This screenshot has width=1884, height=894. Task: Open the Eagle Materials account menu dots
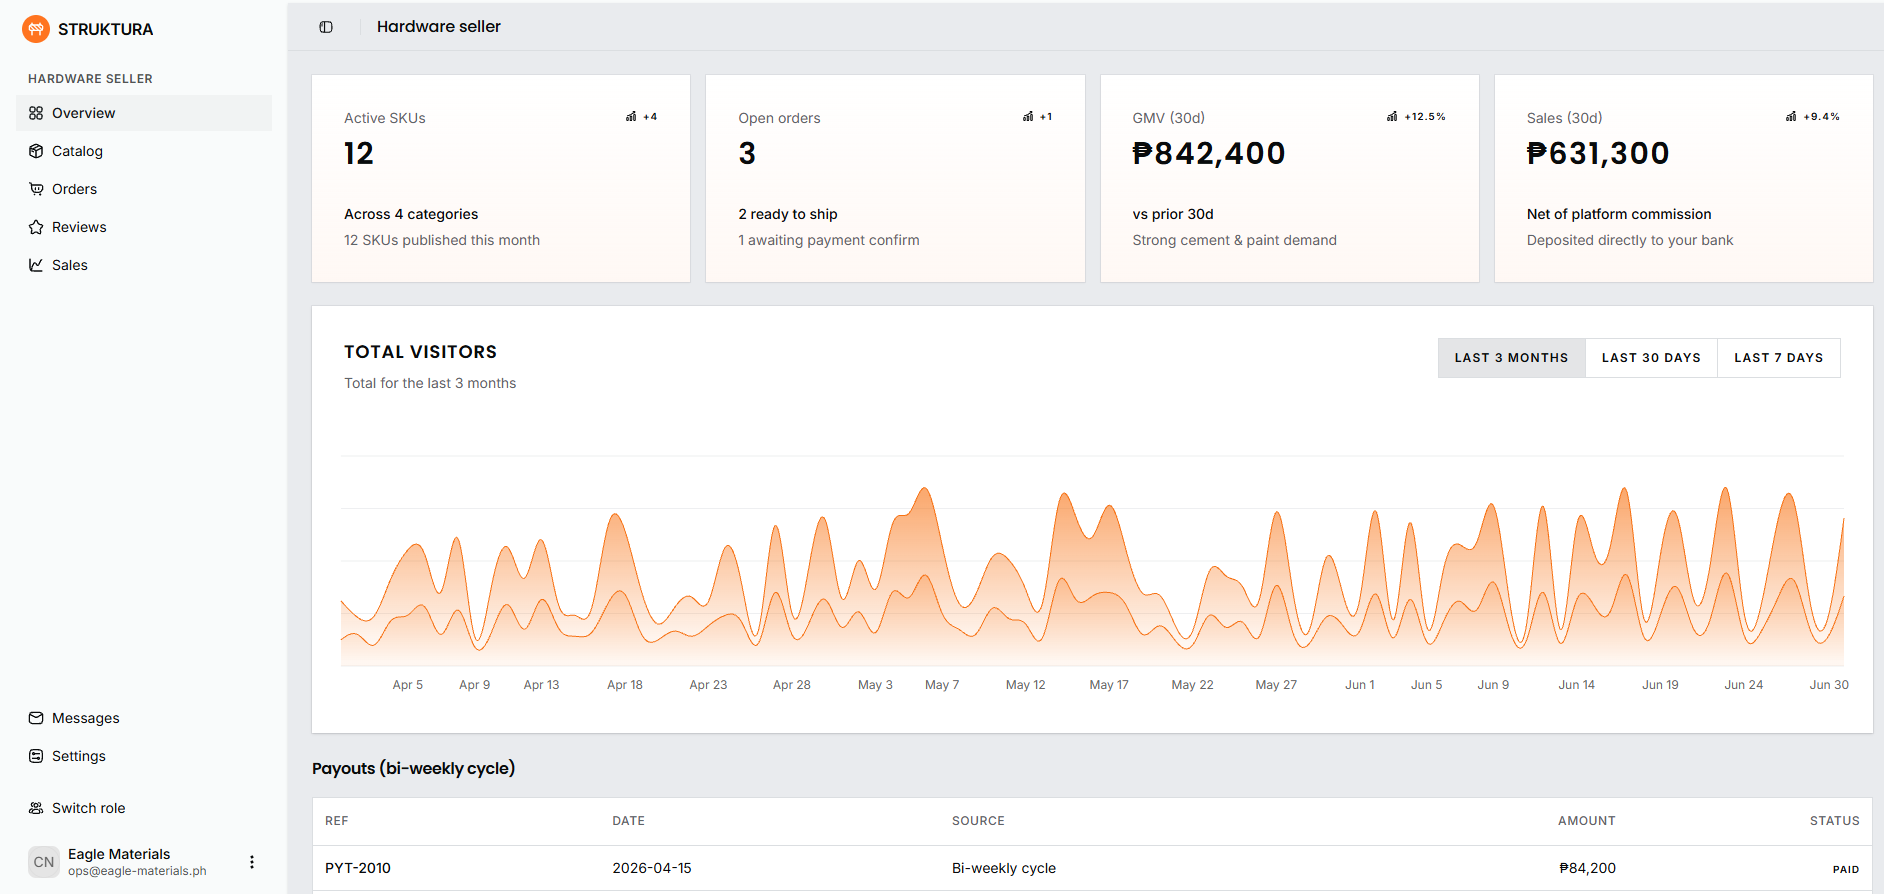pyautogui.click(x=252, y=862)
